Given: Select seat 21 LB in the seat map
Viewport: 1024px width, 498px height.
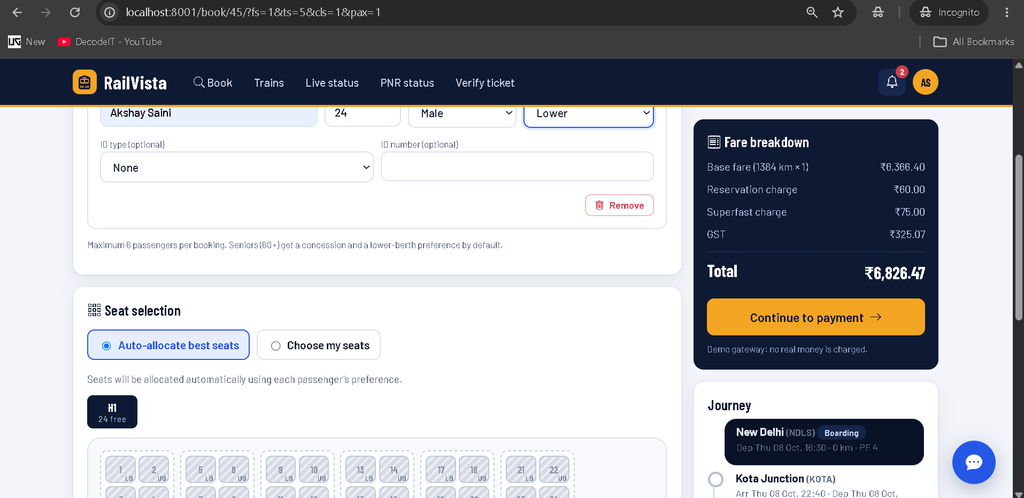Looking at the screenshot, I should [521, 469].
